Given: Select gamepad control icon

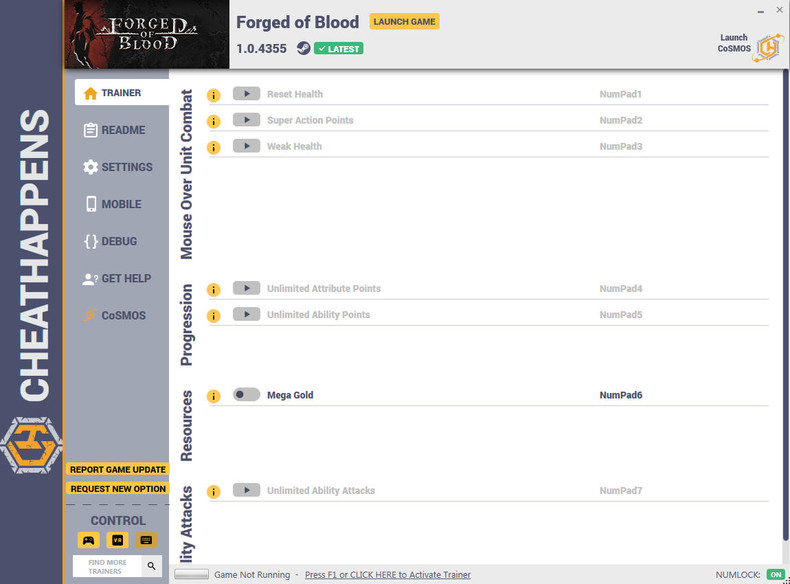Looking at the screenshot, I should point(89,540).
